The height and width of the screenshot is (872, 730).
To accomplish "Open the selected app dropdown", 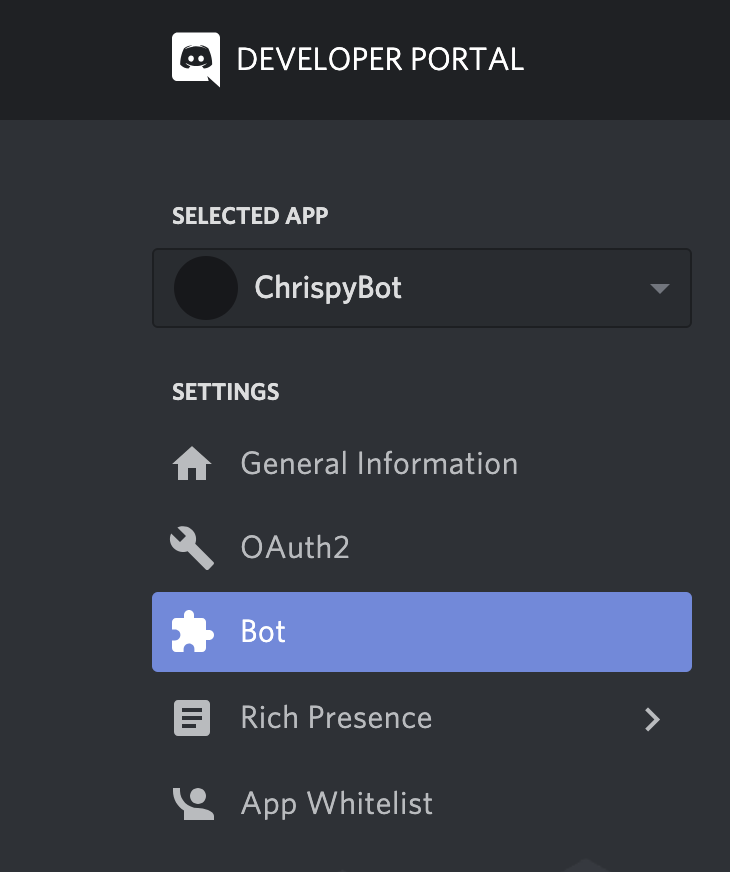I will tap(421, 288).
